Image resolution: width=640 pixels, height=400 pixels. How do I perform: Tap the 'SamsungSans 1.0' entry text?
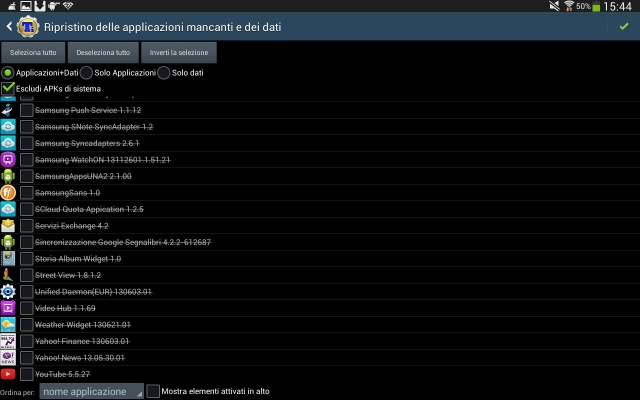(x=67, y=193)
